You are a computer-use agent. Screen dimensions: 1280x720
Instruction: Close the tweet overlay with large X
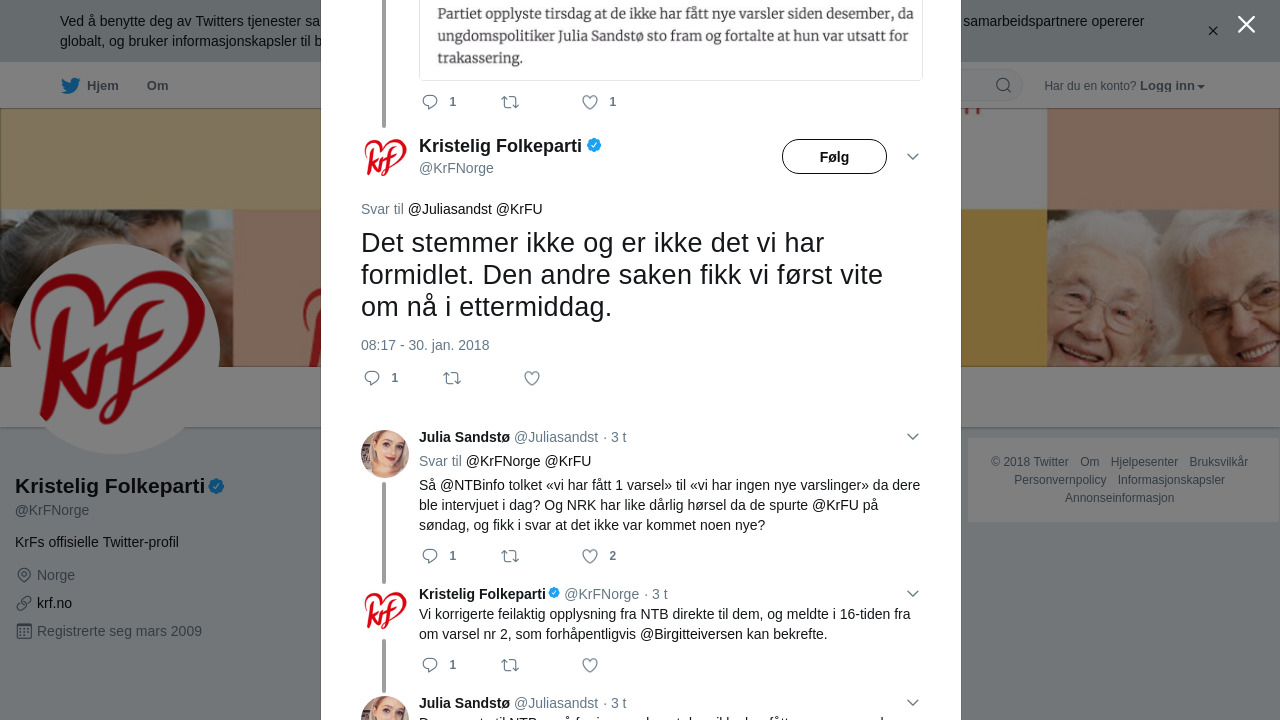click(x=1246, y=24)
